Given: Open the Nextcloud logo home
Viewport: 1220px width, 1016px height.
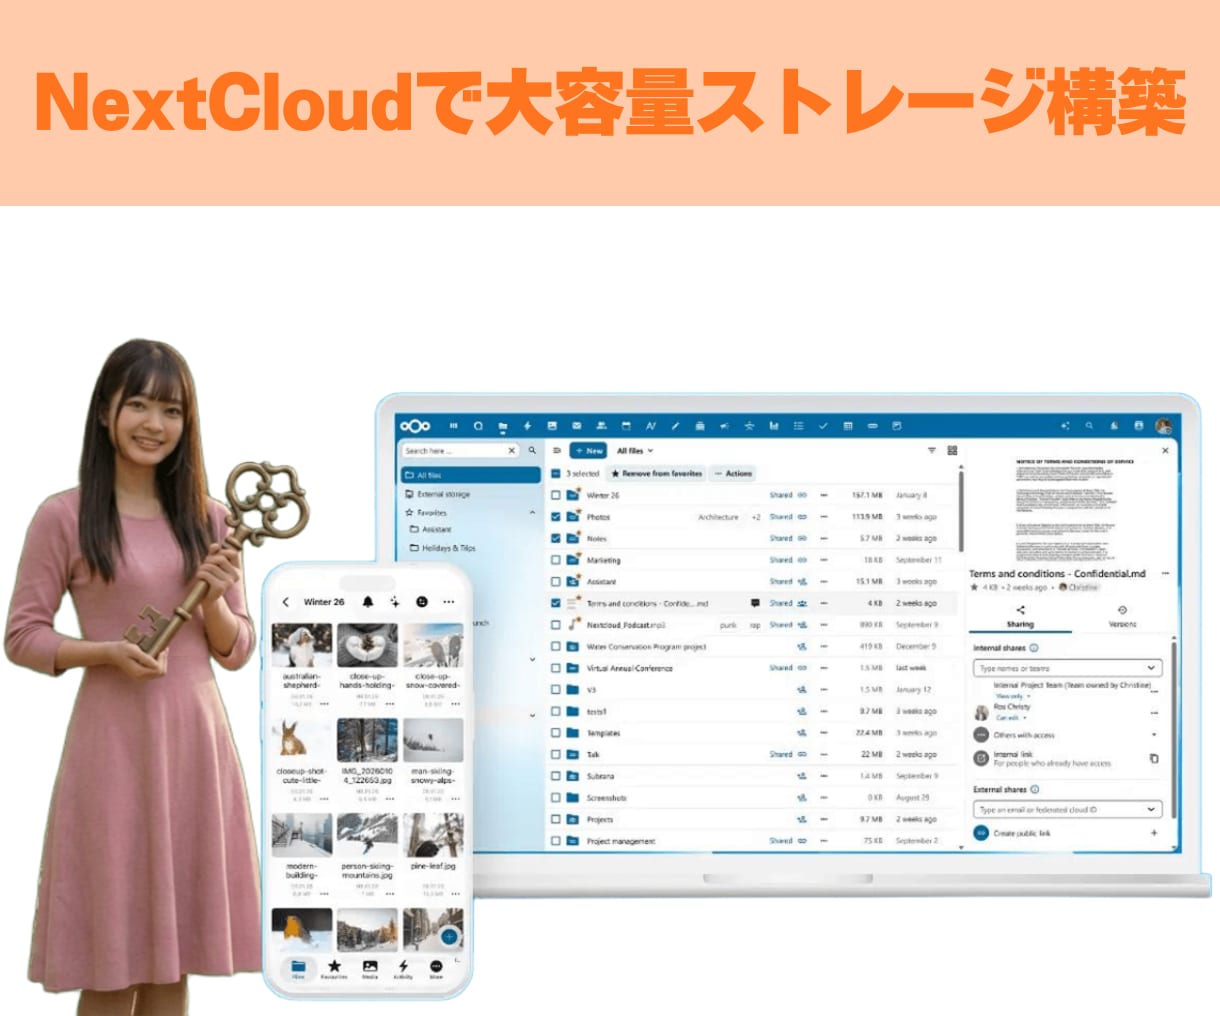Looking at the screenshot, I should [x=415, y=426].
